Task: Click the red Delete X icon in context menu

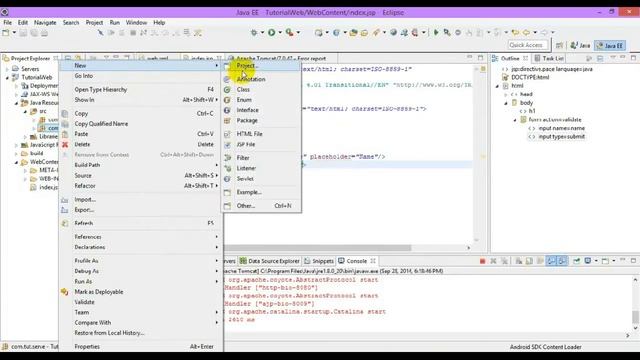Action: tap(65, 144)
